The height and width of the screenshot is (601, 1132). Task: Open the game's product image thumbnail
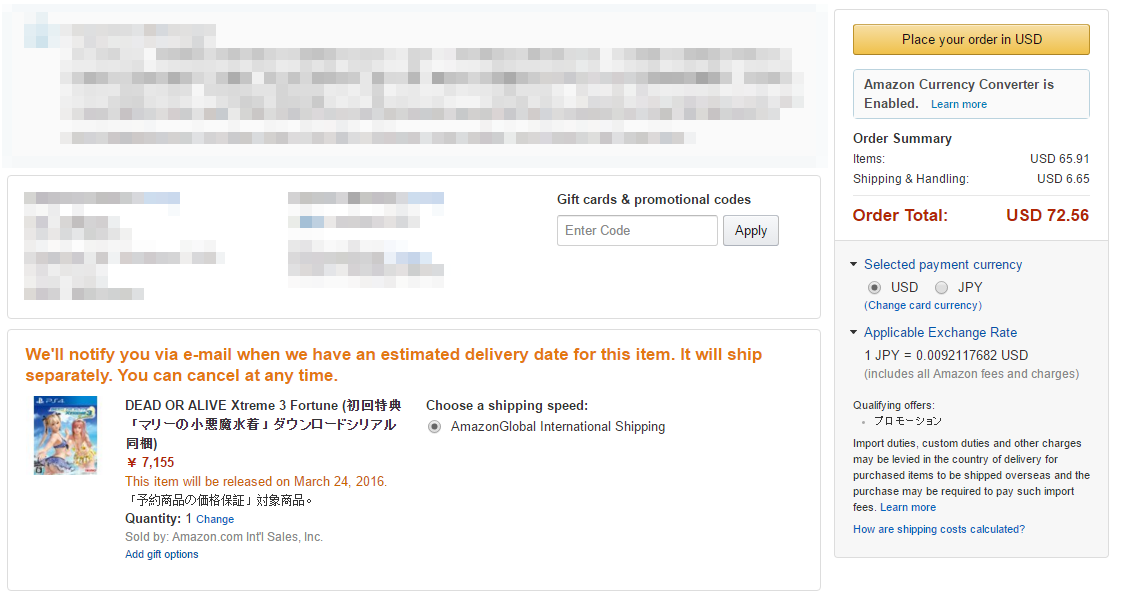tap(64, 435)
